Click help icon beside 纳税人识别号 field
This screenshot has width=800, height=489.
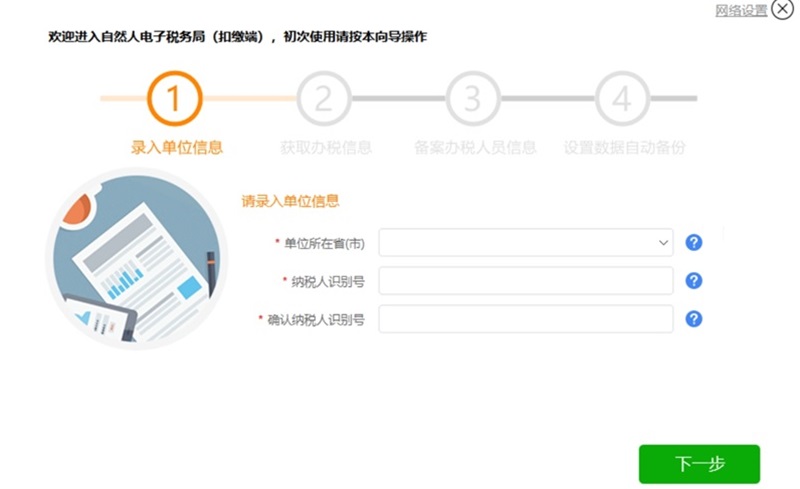tap(693, 281)
